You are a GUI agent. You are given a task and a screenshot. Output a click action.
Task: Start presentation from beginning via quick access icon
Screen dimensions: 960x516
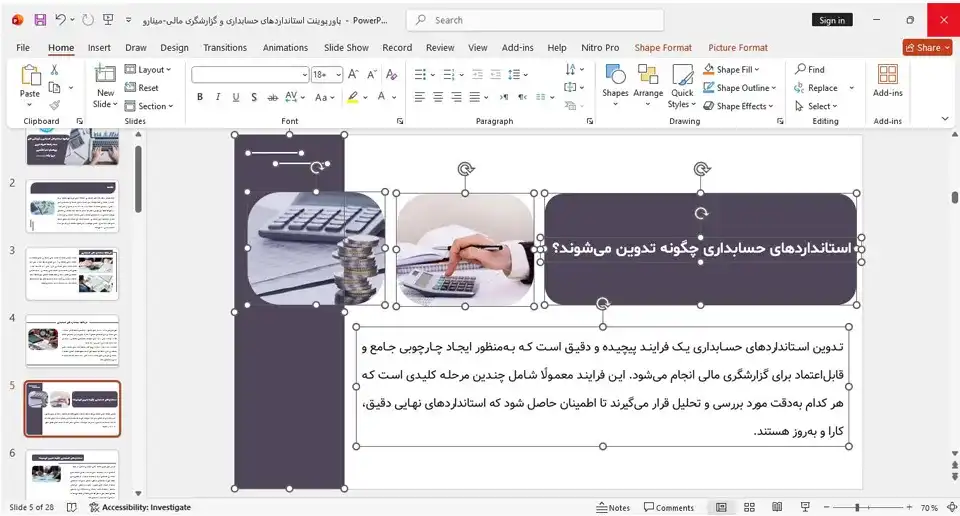[108, 20]
